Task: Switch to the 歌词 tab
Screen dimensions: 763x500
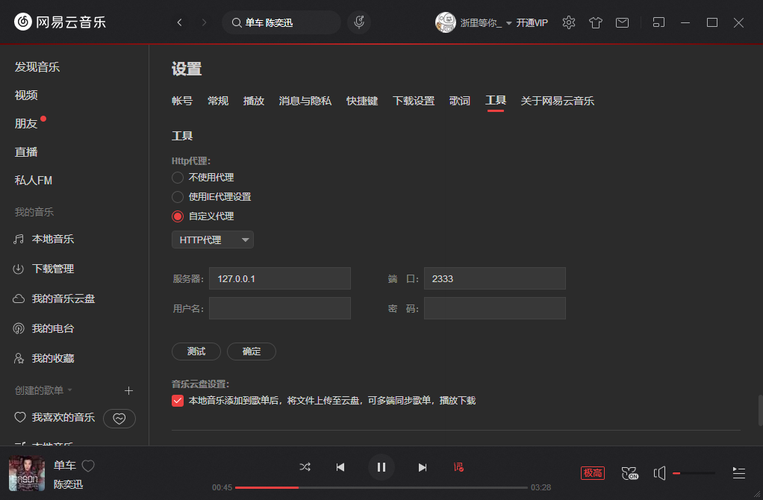Action: click(x=460, y=101)
